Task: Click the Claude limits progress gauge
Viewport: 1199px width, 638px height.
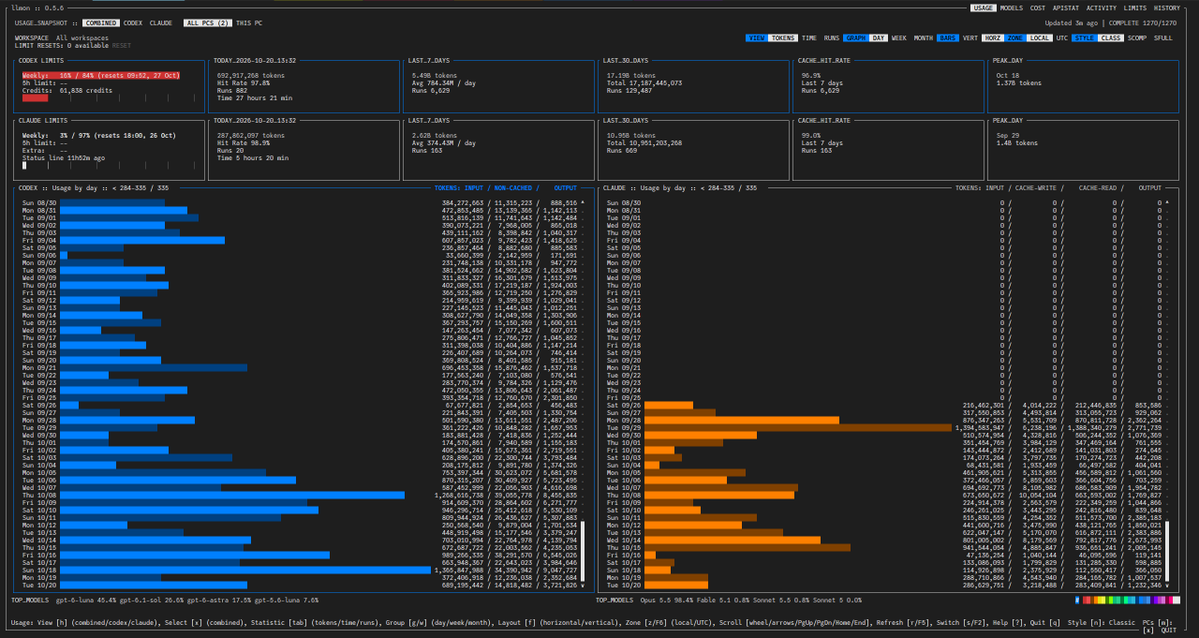Action: [x=109, y=165]
